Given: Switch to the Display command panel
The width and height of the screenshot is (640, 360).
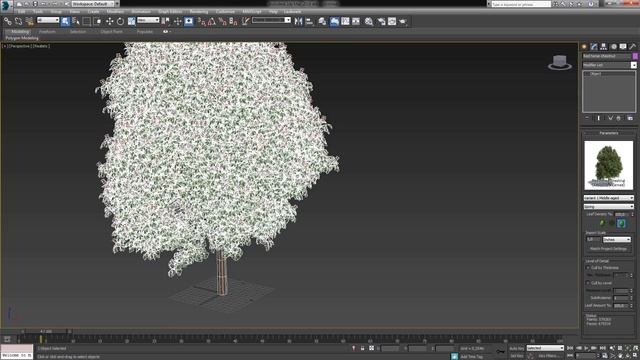Looking at the screenshot, I should pos(623,47).
